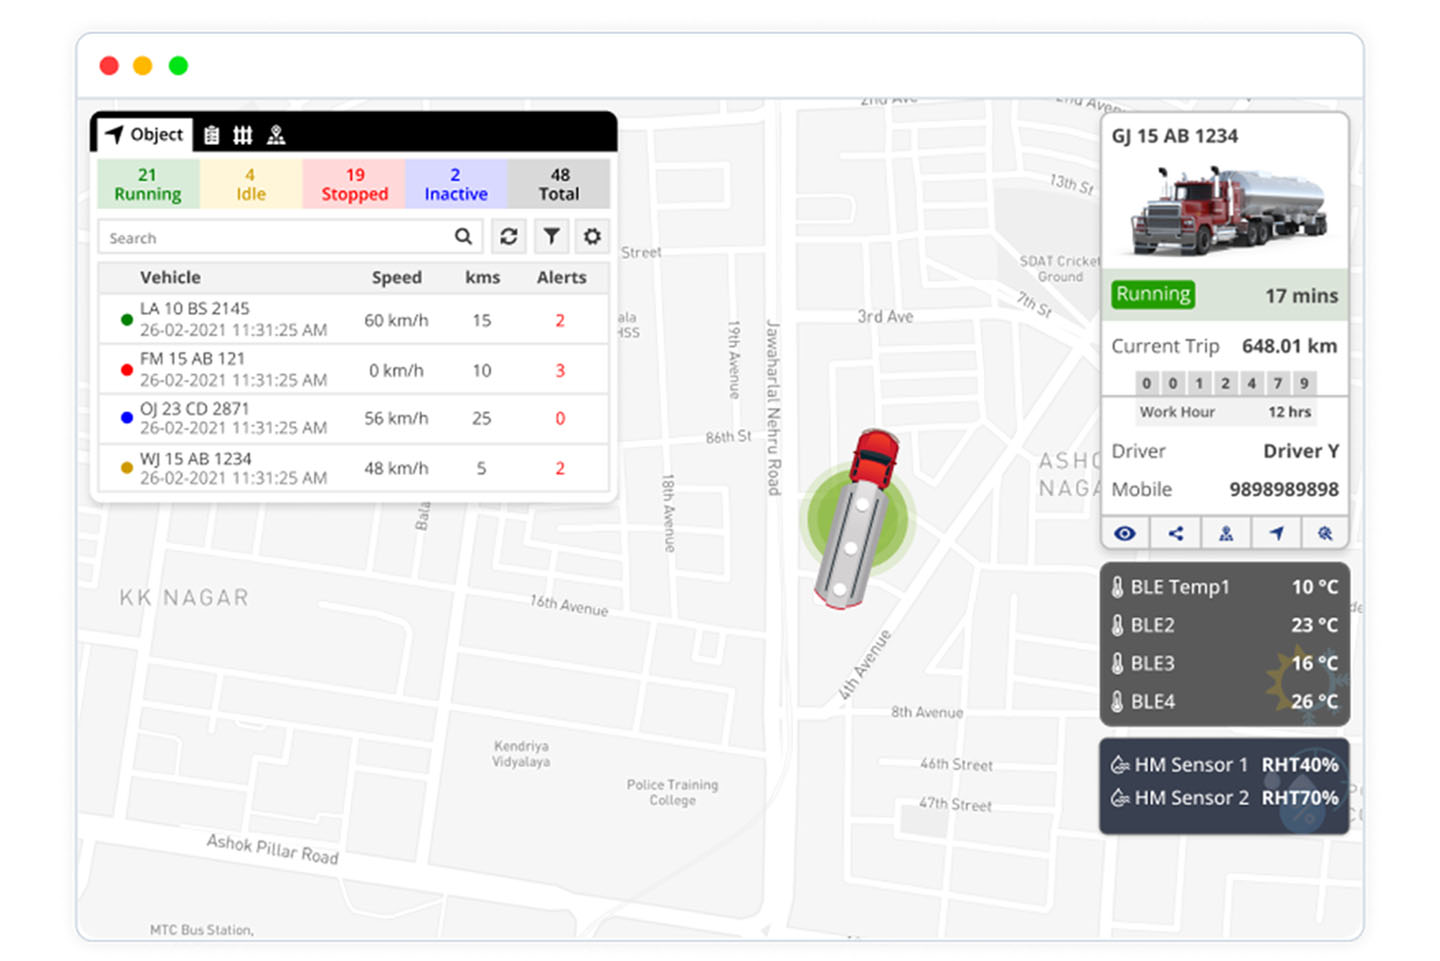Image resolution: width=1440 pixels, height=961 pixels.
Task: Select the BLE4 sensor row
Action: [x=1225, y=701]
